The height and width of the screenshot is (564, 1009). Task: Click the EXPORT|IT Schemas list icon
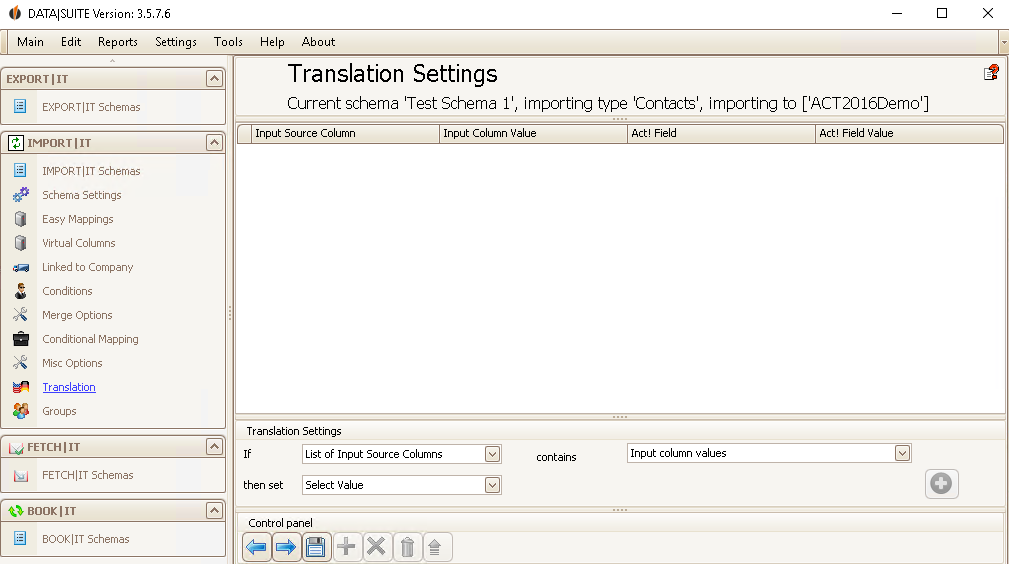[20, 106]
